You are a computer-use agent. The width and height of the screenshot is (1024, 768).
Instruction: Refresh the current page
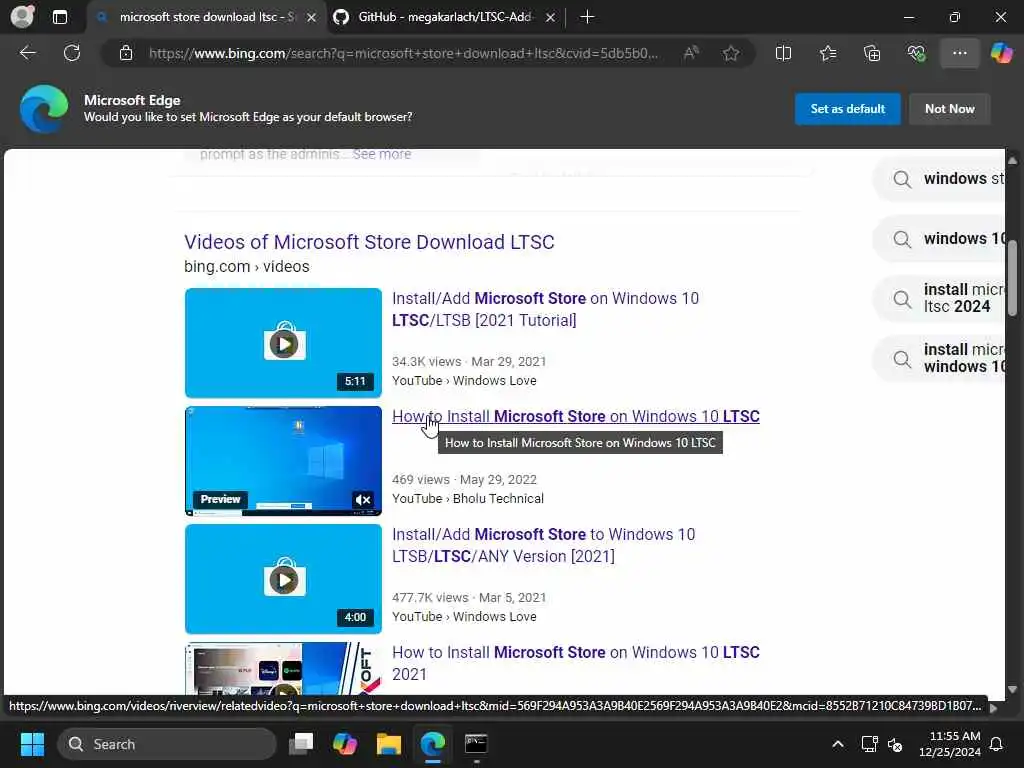tap(72, 53)
